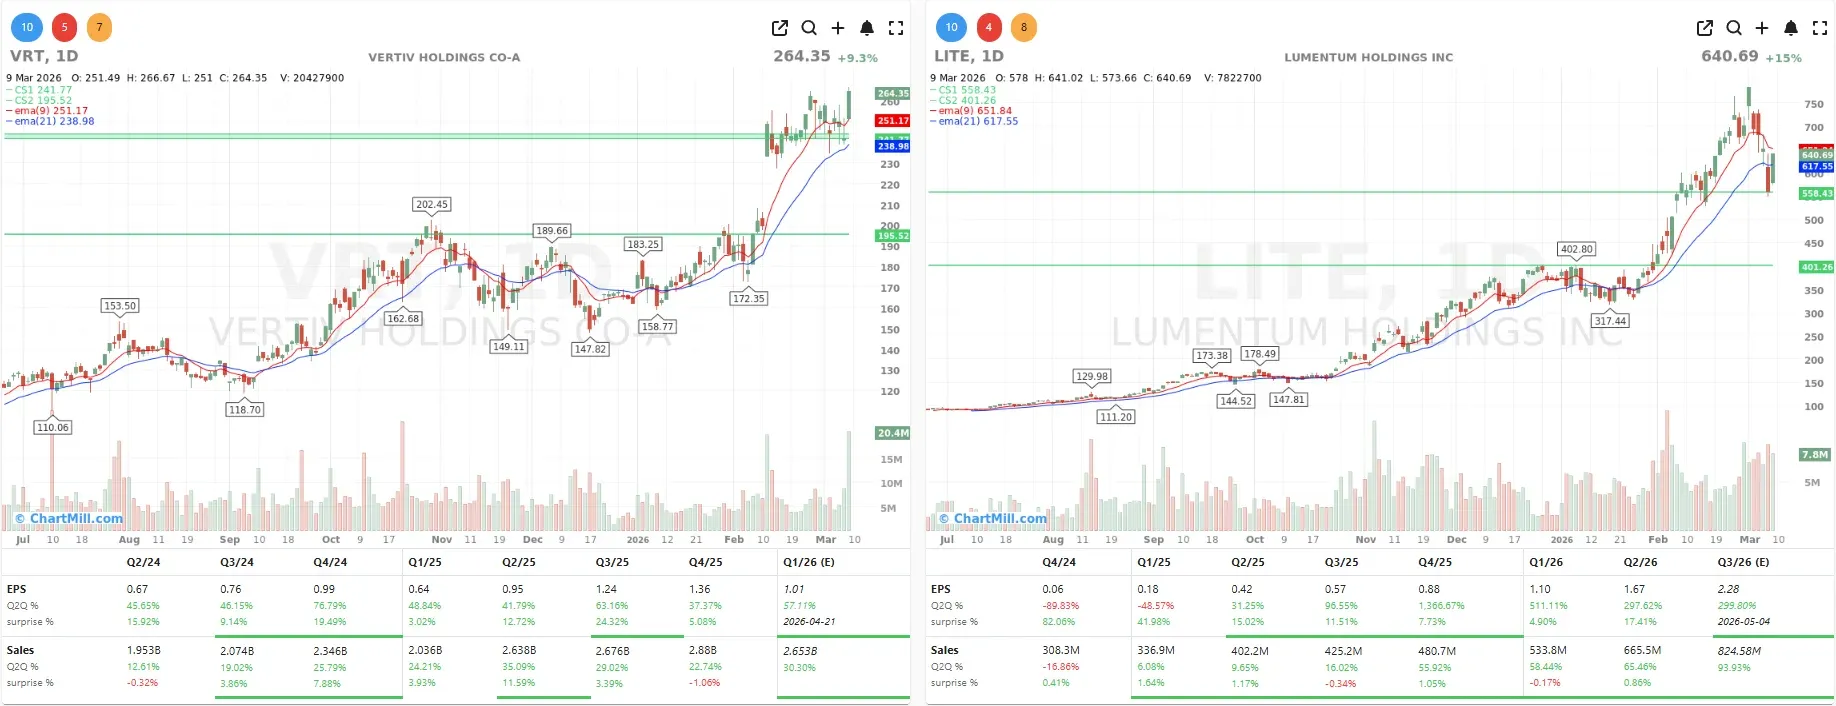The image size is (1836, 706).
Task: Click the LUMENTUM HOLDINGS INC heading
Action: point(1369,57)
